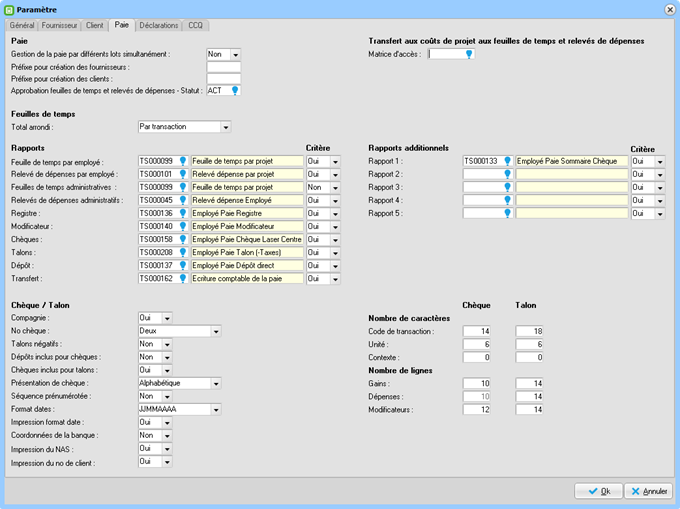
Task: Click lookup pin beside Dépôt TS000137
Action: [183, 265]
